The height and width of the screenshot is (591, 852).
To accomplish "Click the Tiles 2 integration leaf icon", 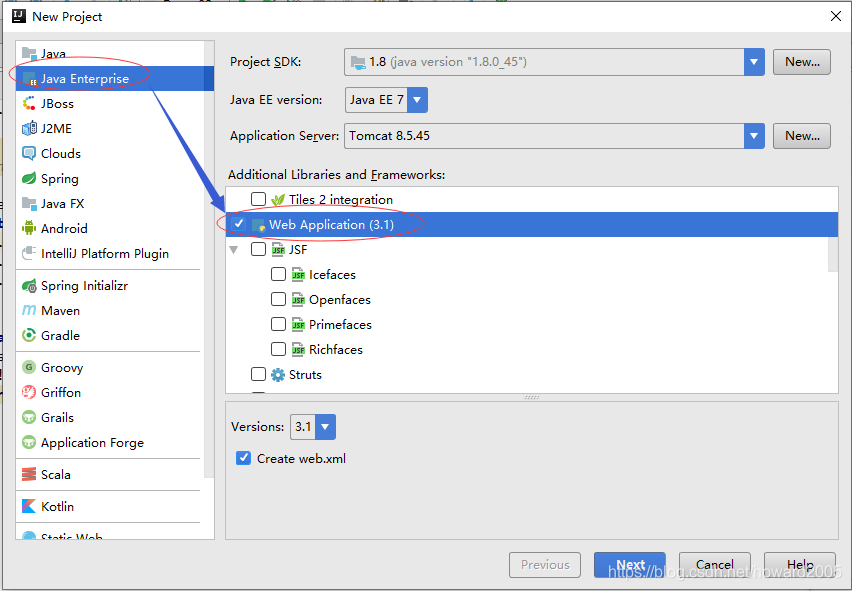I will click(x=278, y=200).
